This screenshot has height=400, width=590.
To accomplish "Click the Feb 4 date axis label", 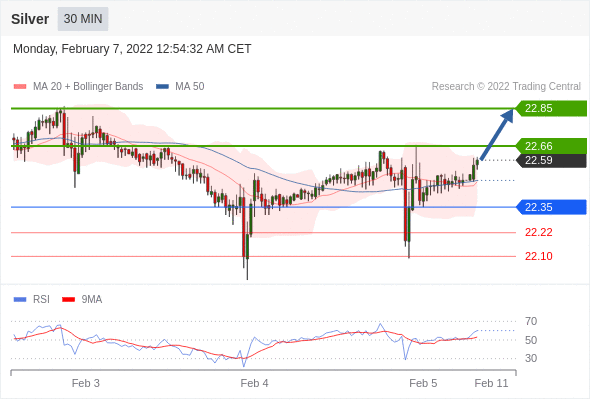I will (254, 383).
